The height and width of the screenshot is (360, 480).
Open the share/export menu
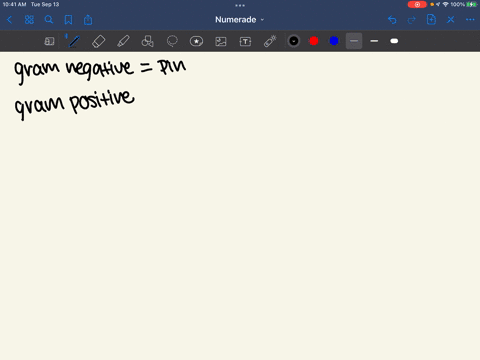[88, 20]
